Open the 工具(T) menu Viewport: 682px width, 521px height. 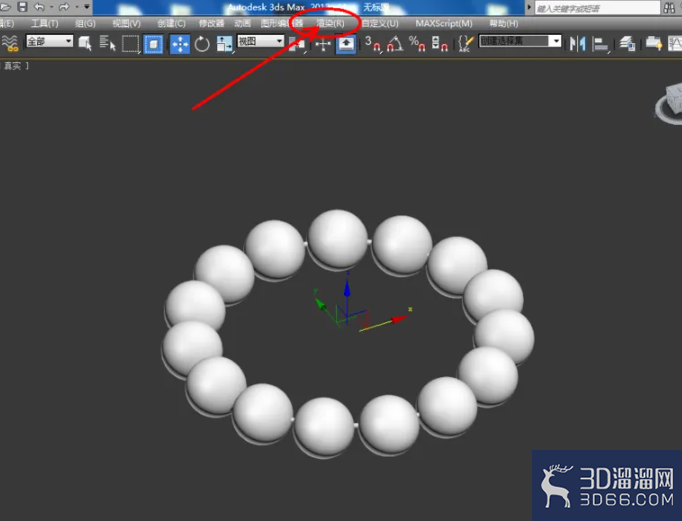click(44, 23)
